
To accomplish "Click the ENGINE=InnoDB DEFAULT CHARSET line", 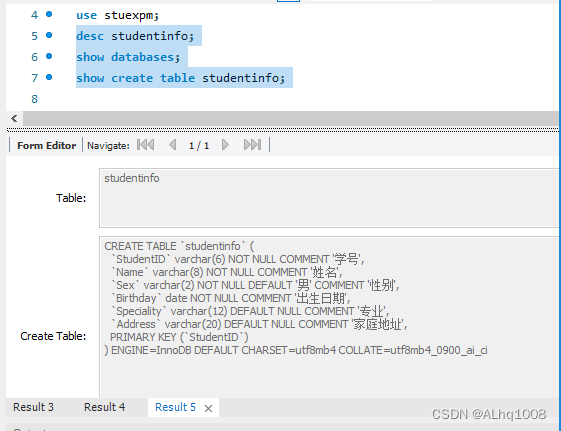I will (296, 350).
